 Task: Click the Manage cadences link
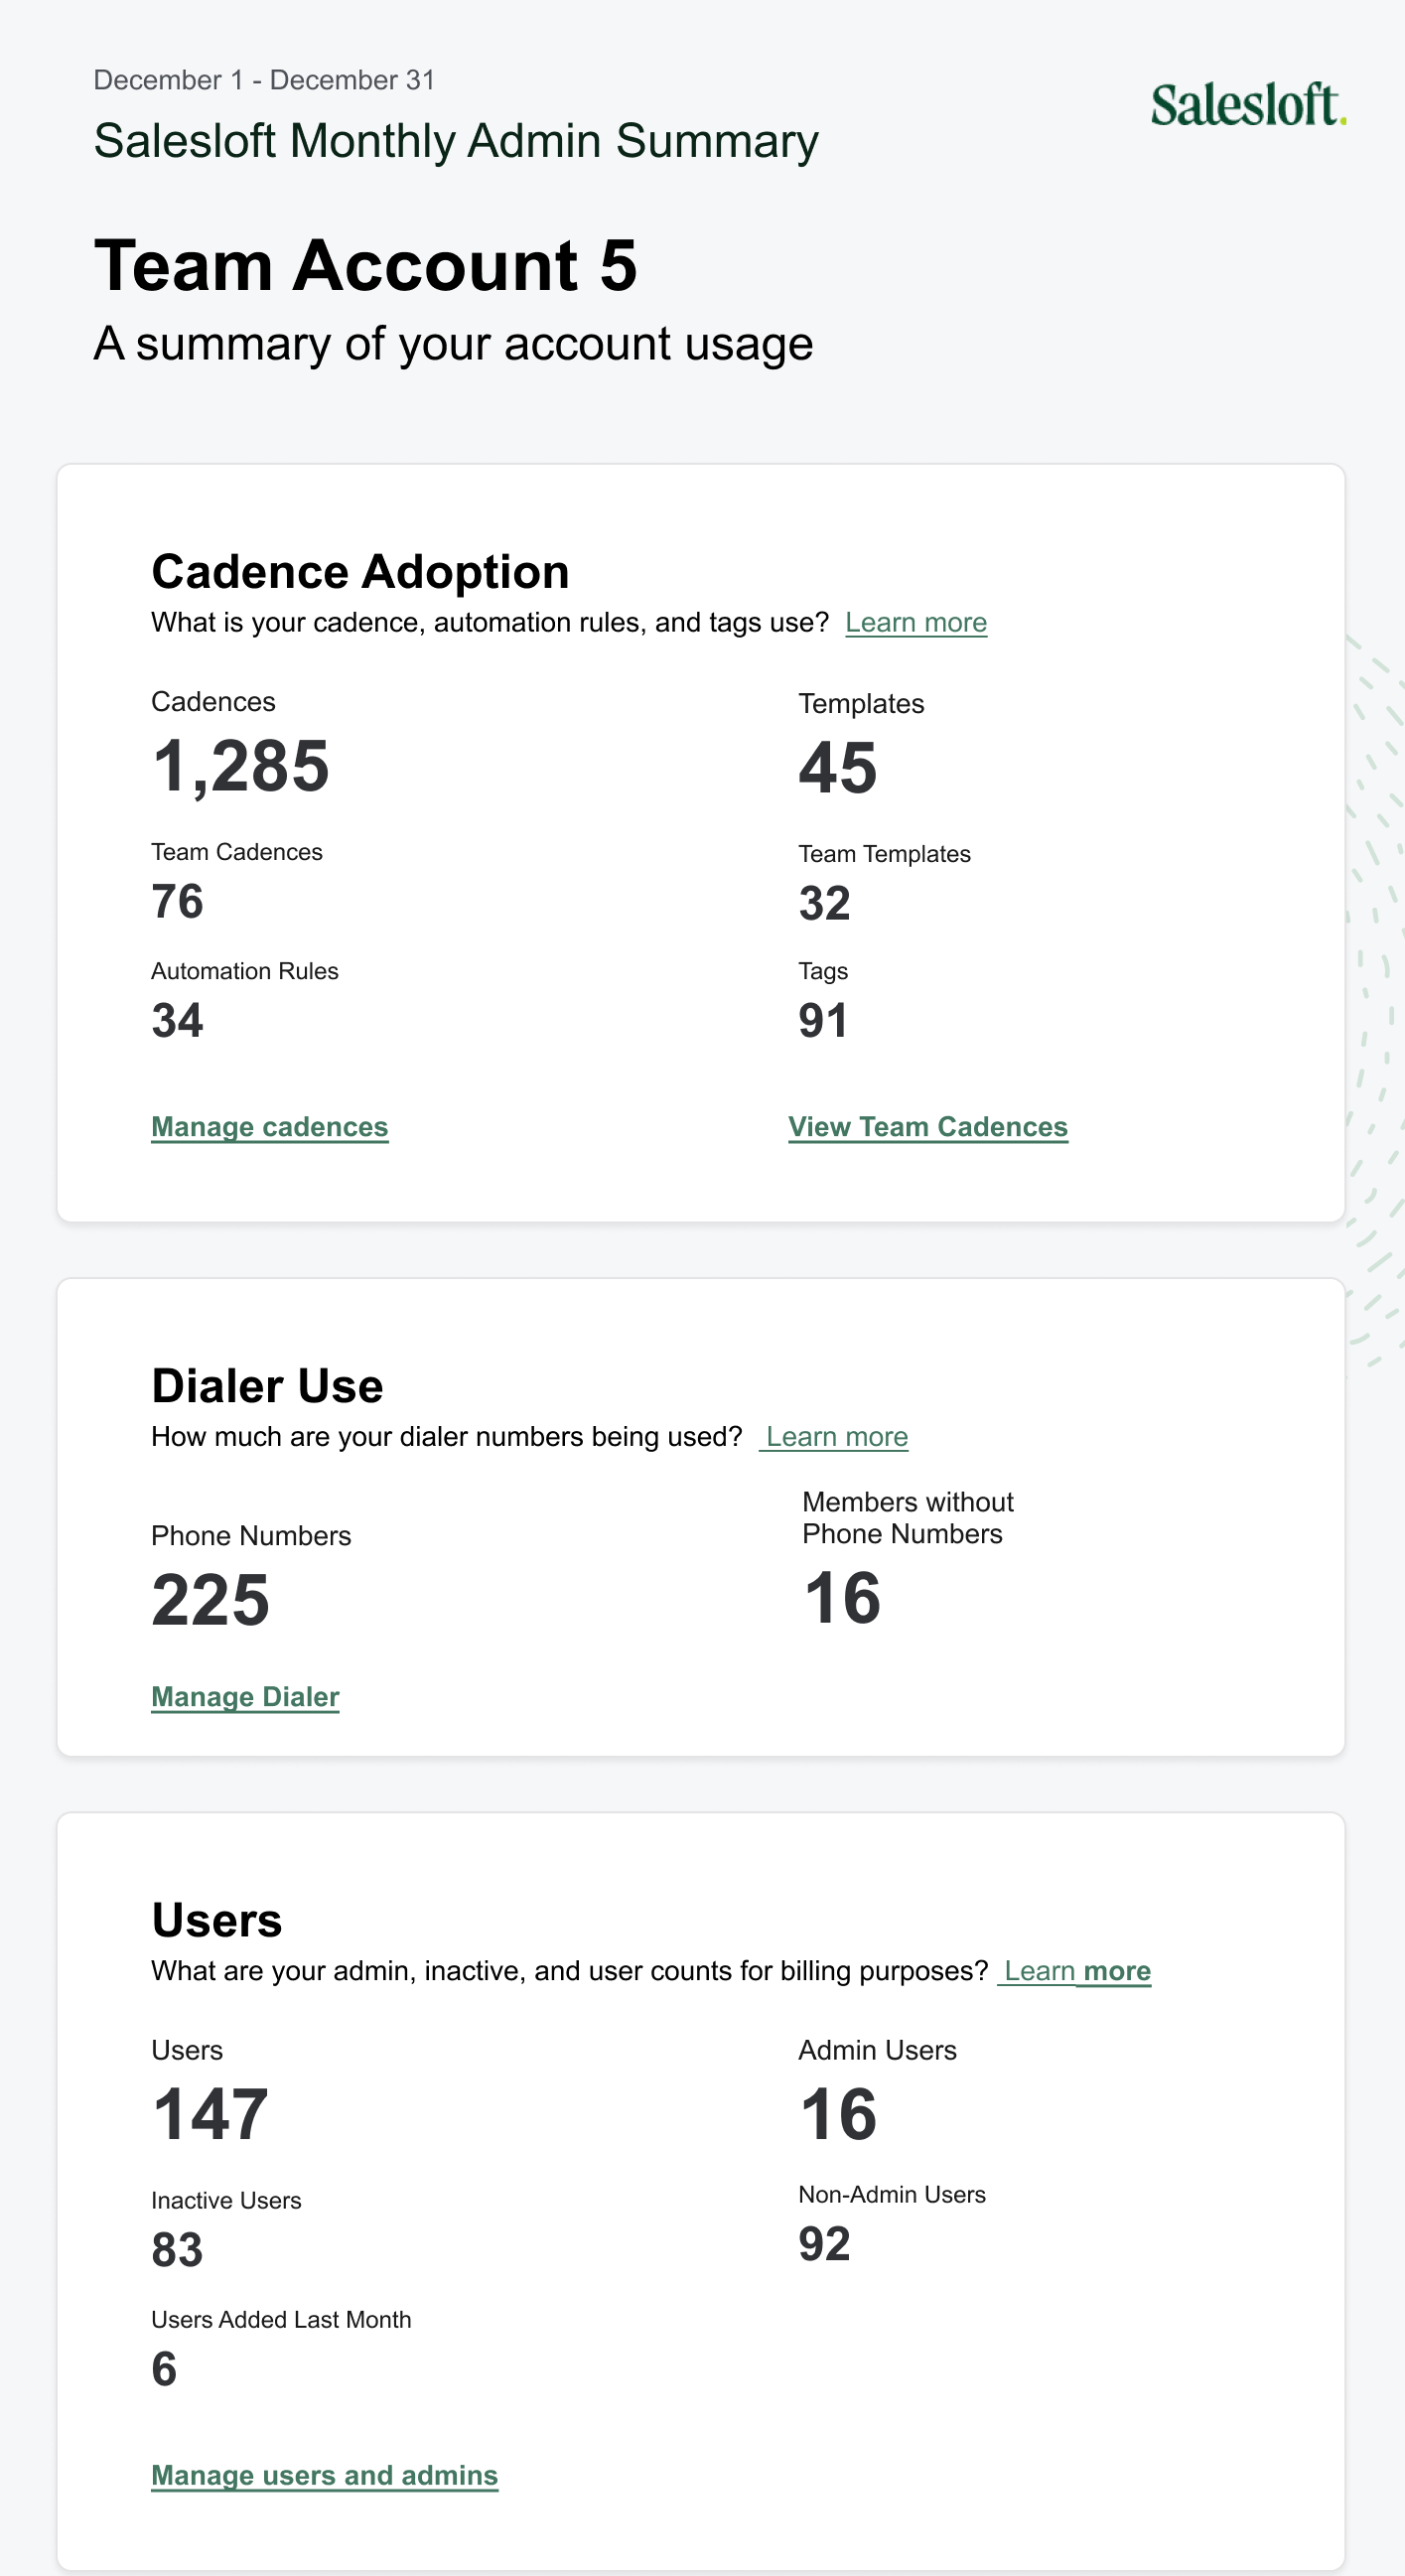click(x=269, y=1126)
